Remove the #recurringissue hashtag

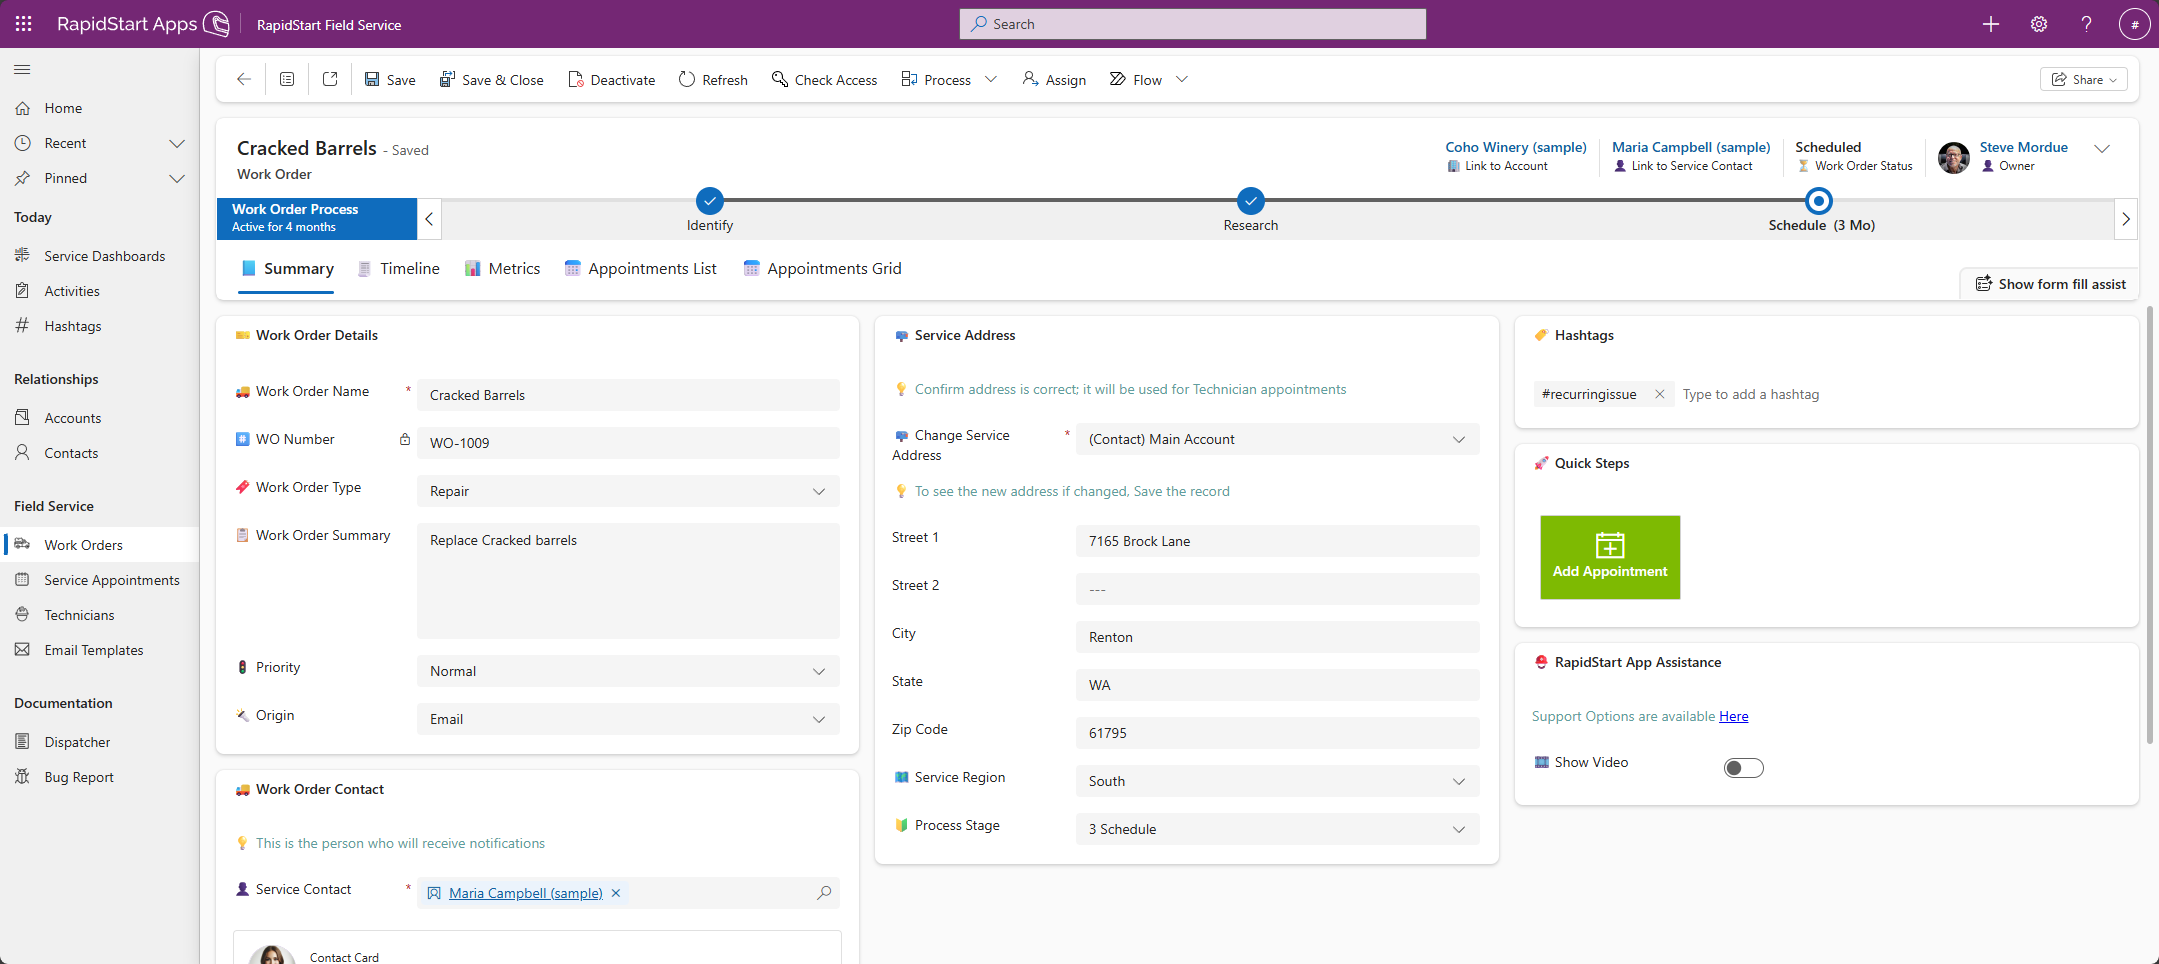1659,394
